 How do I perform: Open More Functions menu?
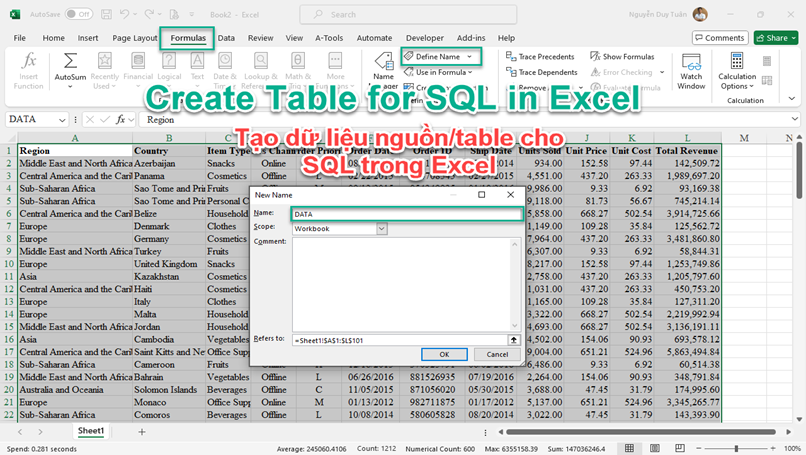tap(335, 71)
